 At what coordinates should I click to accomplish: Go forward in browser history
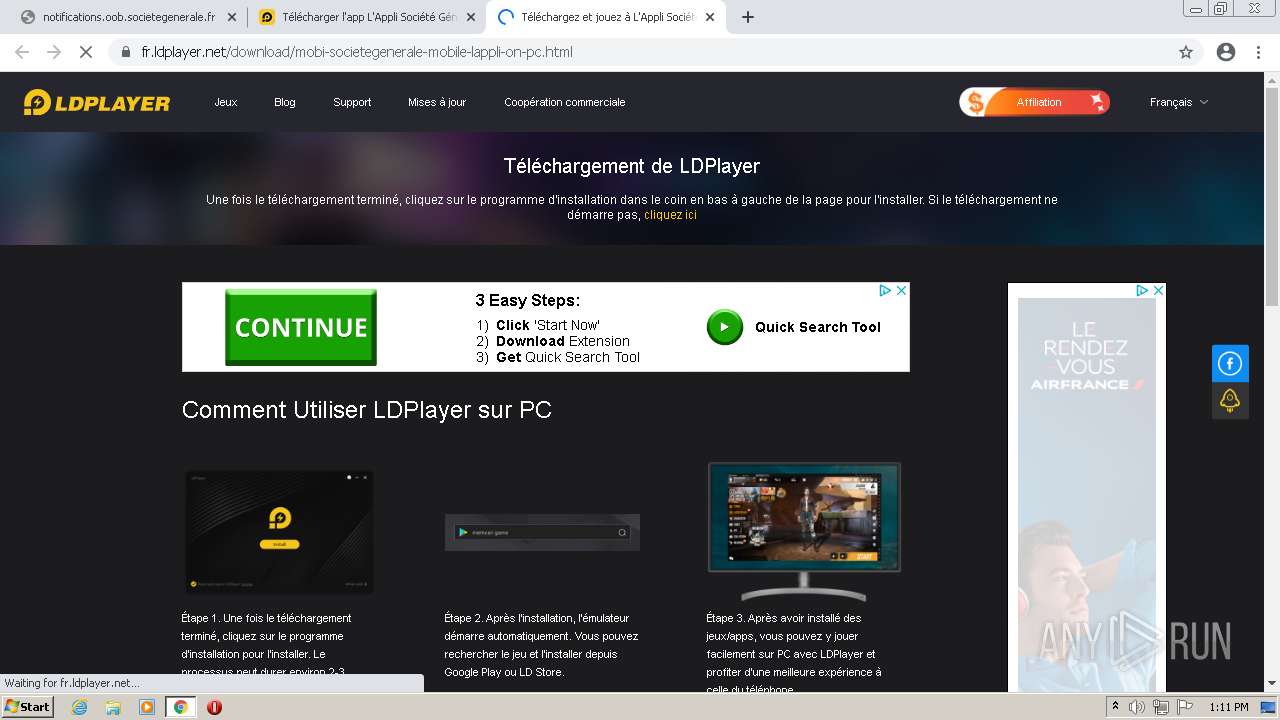click(54, 52)
